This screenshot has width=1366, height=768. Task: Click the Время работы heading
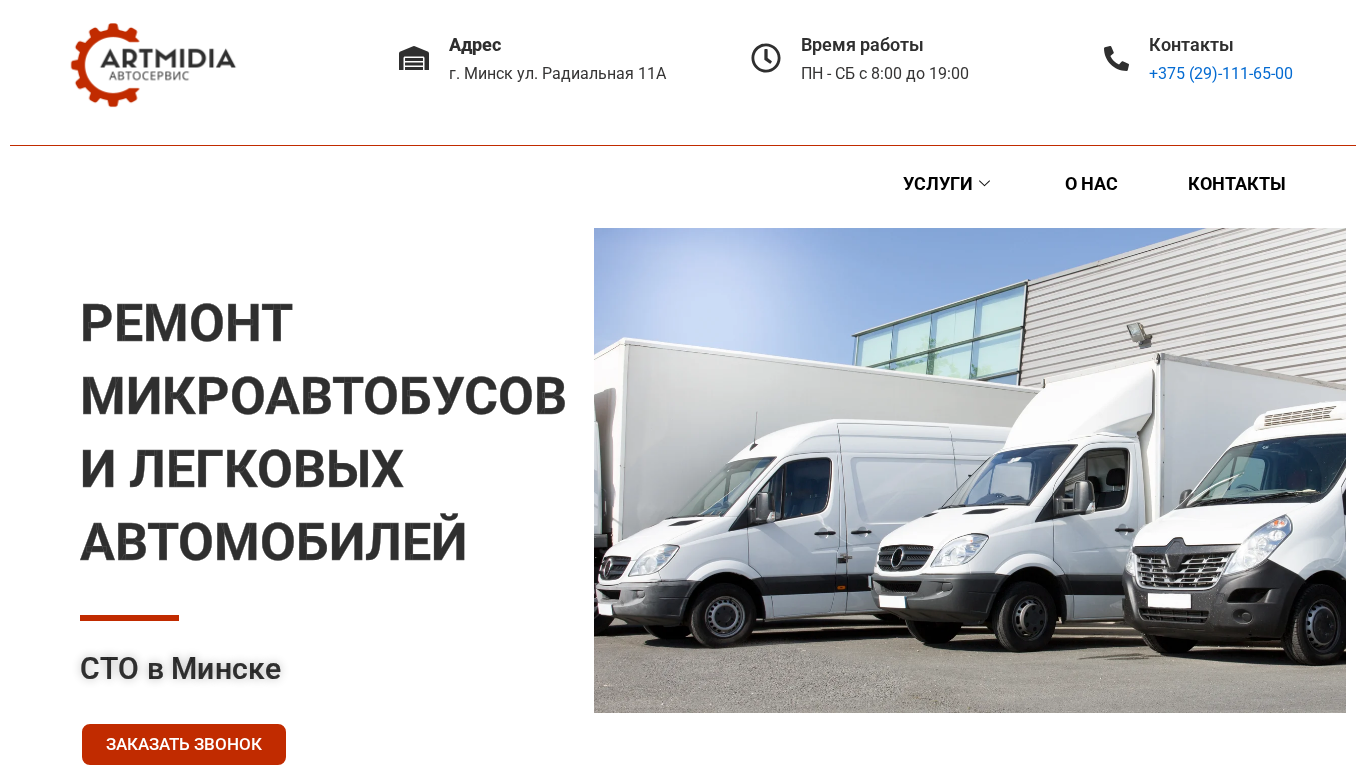pos(862,45)
